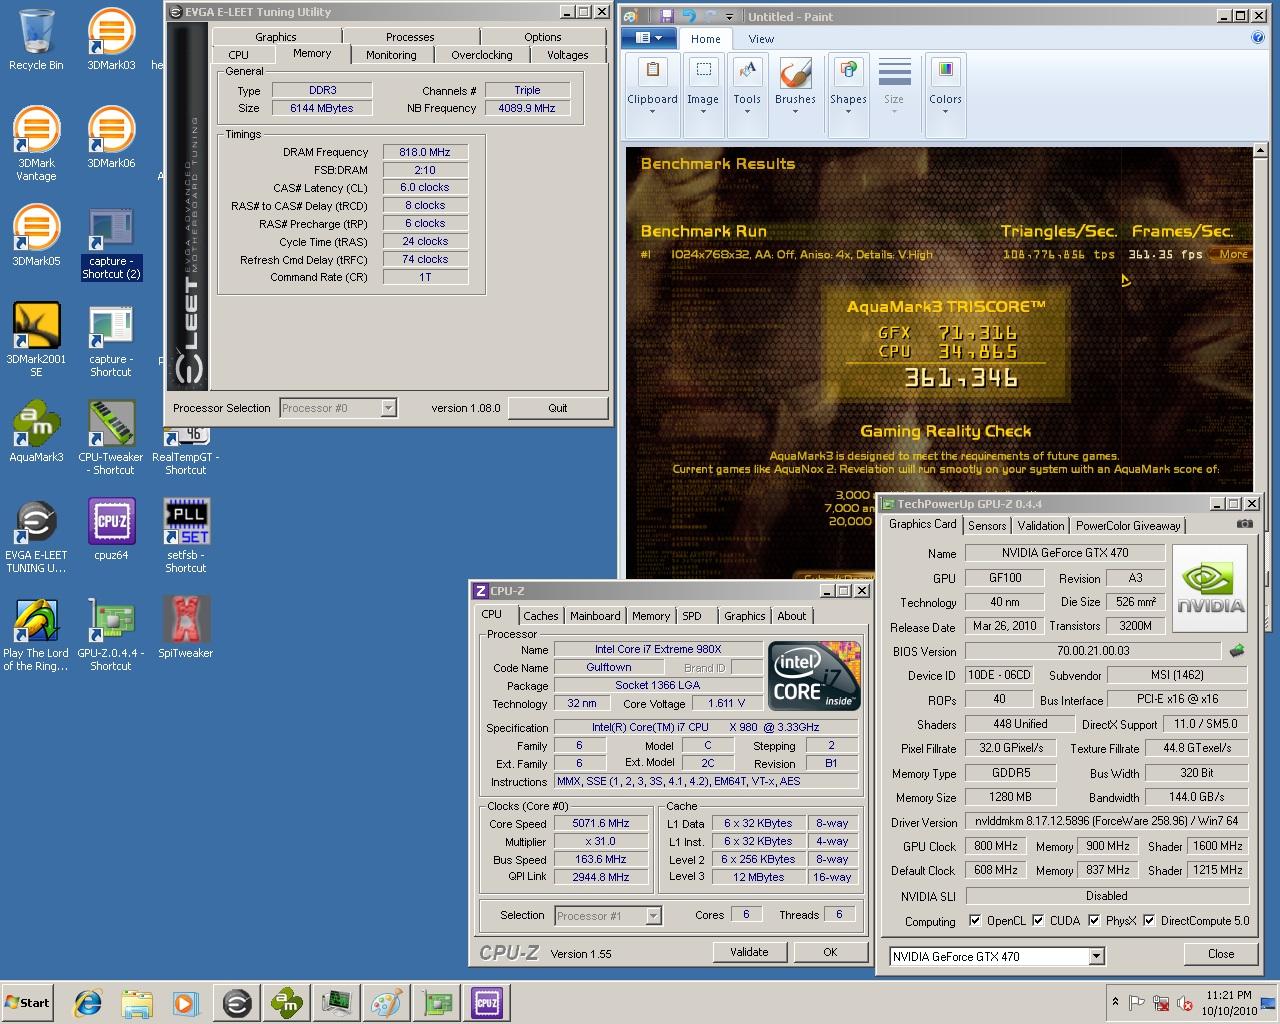Screen dimensions: 1280x1024
Task: Click the Validate button in CPU-Z
Action: pos(748,952)
